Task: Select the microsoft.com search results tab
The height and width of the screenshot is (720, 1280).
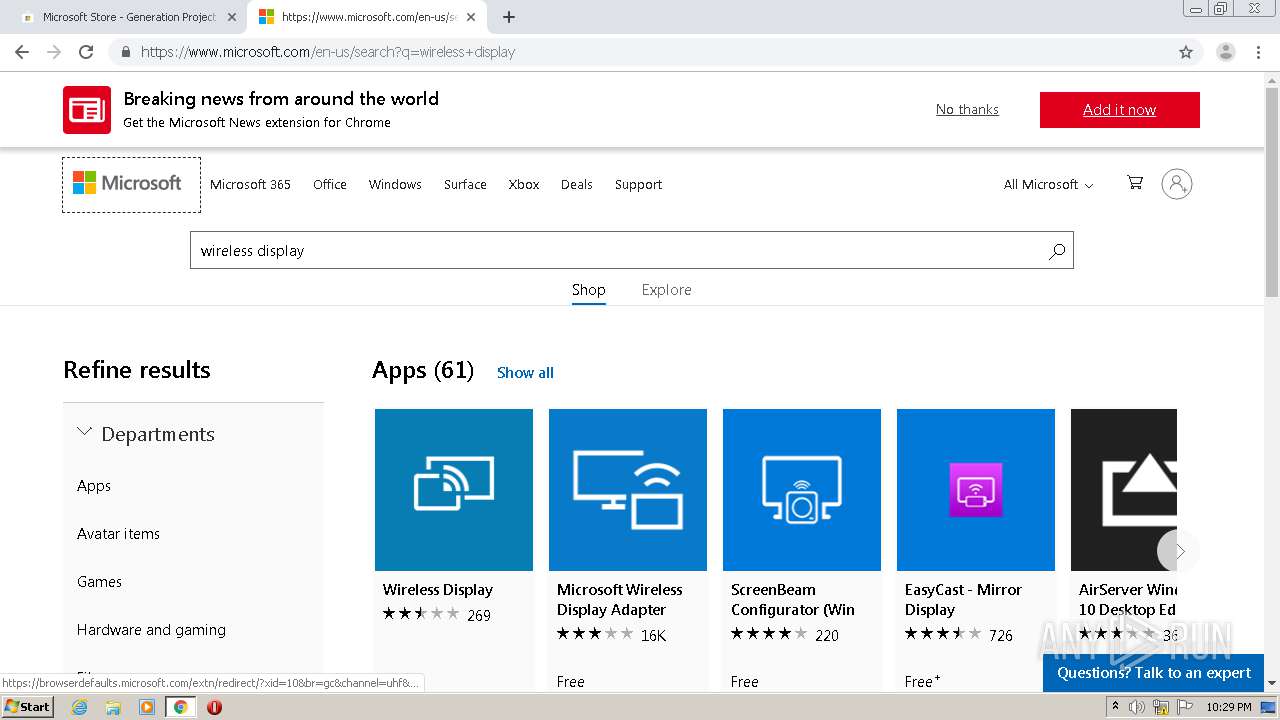Action: [x=366, y=17]
